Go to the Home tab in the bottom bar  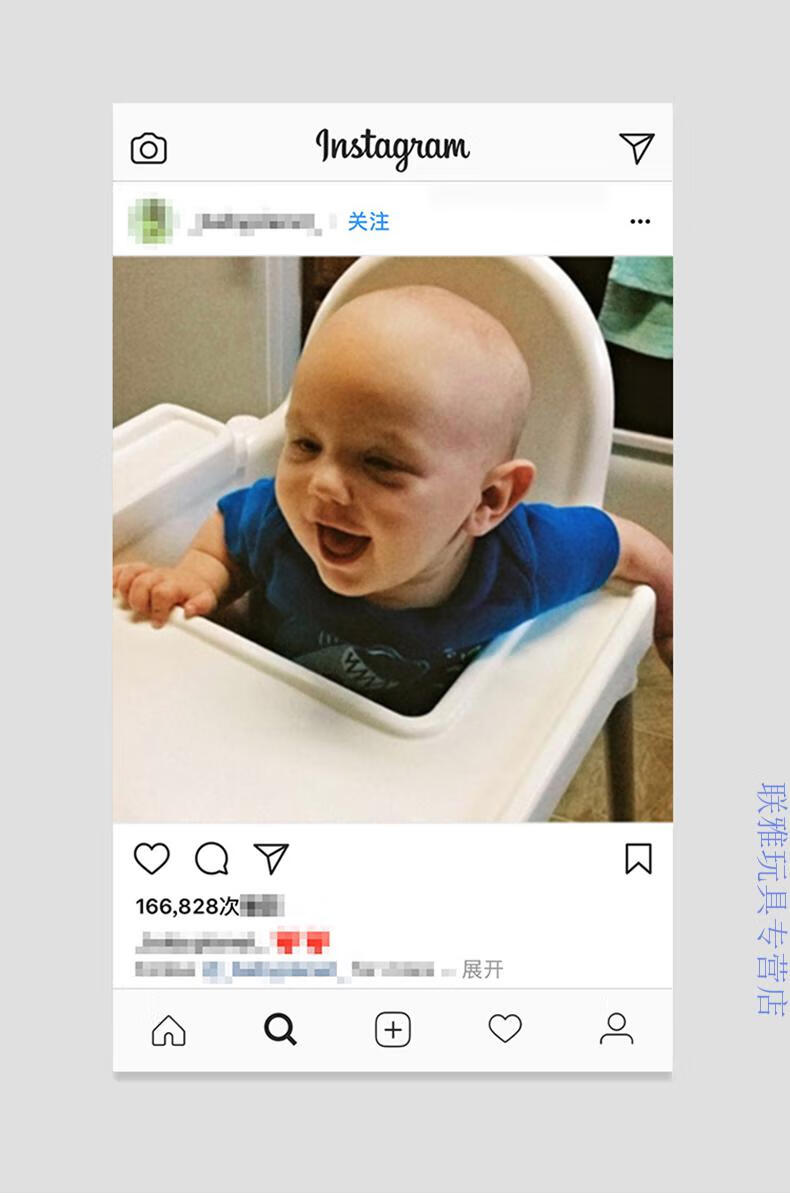tap(169, 1029)
